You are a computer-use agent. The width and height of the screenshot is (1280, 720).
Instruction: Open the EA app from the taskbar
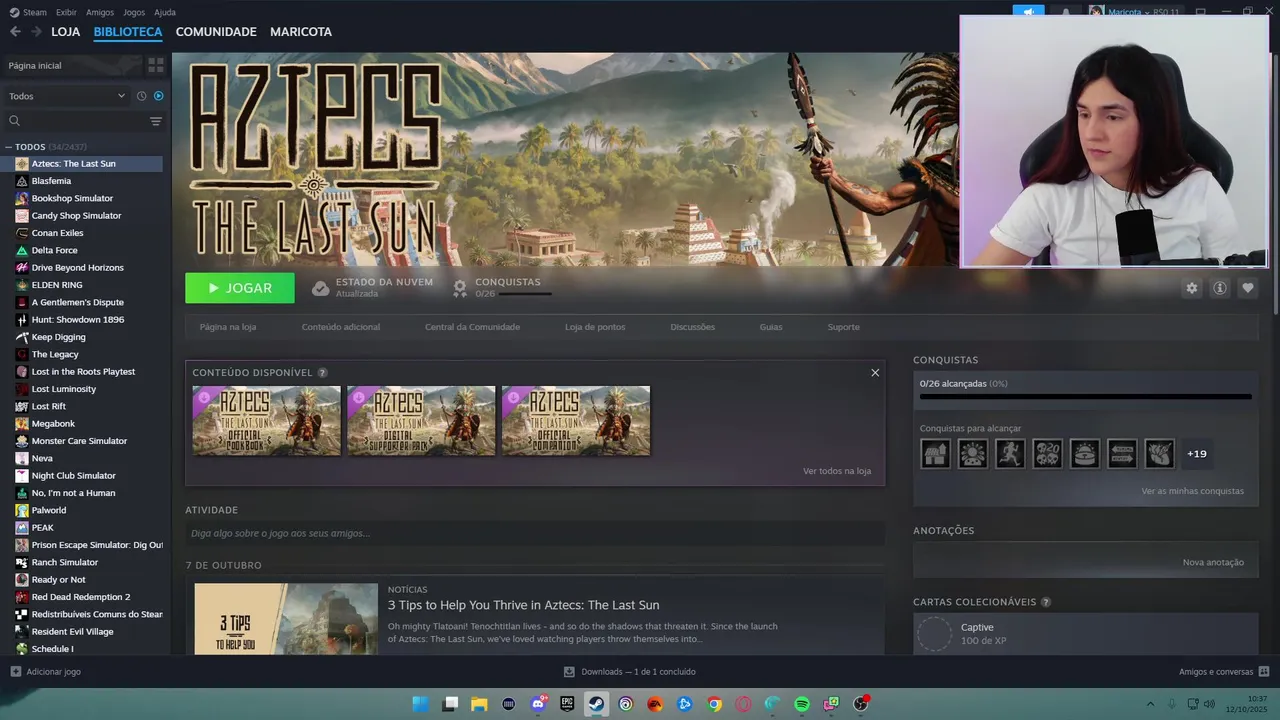655,704
